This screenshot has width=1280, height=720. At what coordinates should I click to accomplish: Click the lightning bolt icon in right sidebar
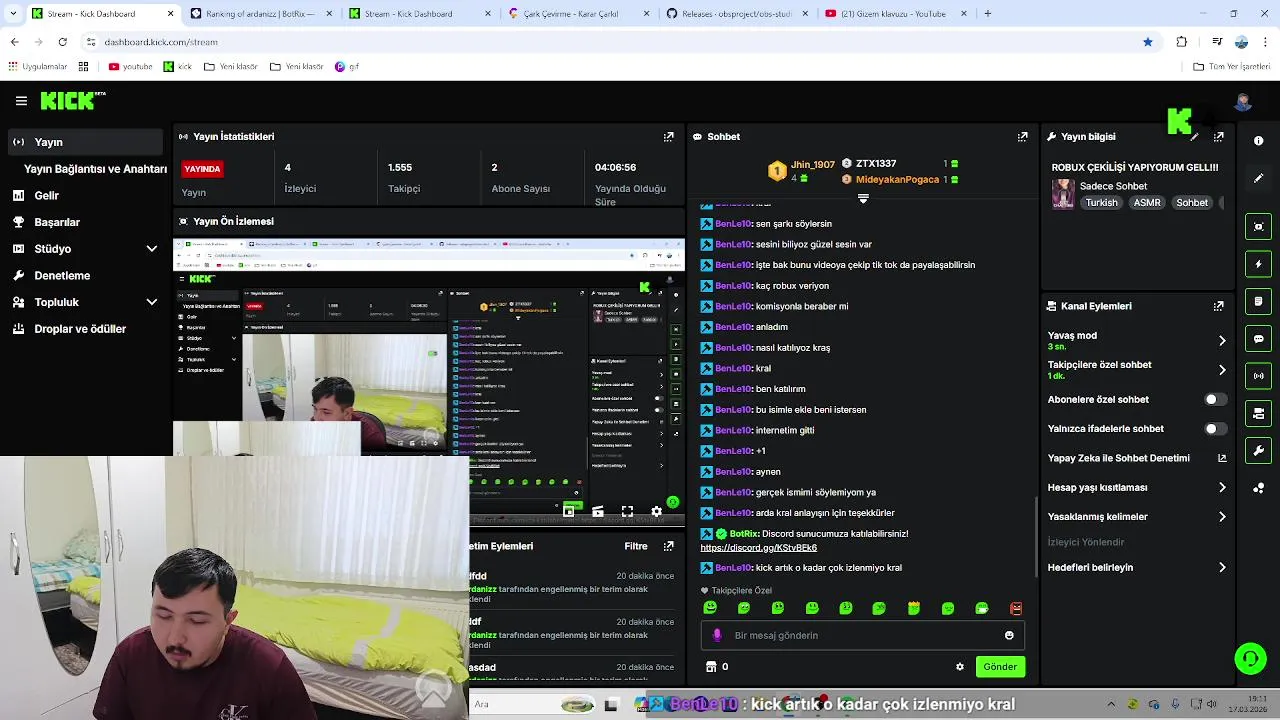1259,264
